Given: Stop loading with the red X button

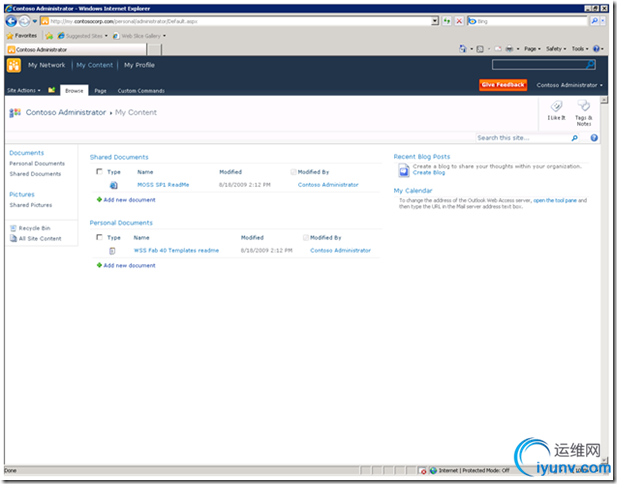Looking at the screenshot, I should [459, 21].
